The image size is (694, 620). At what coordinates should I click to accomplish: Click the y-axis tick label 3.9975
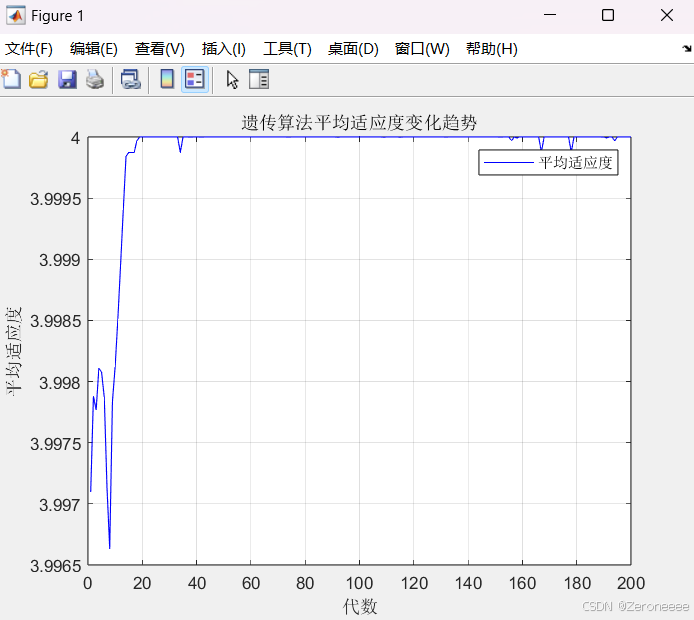(56, 443)
